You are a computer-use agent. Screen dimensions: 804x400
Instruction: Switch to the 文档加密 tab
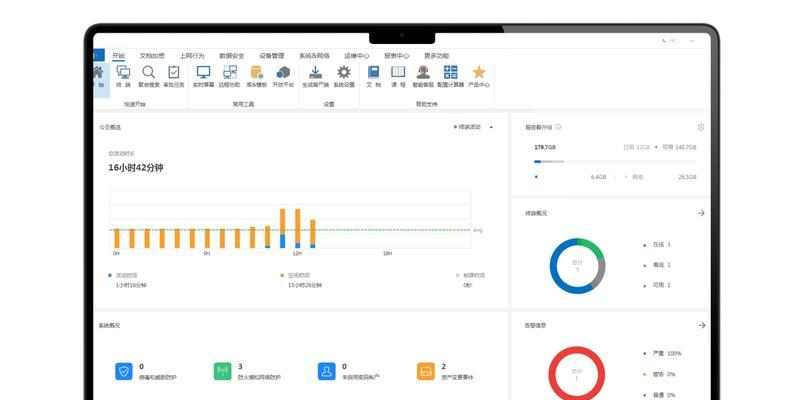point(152,55)
